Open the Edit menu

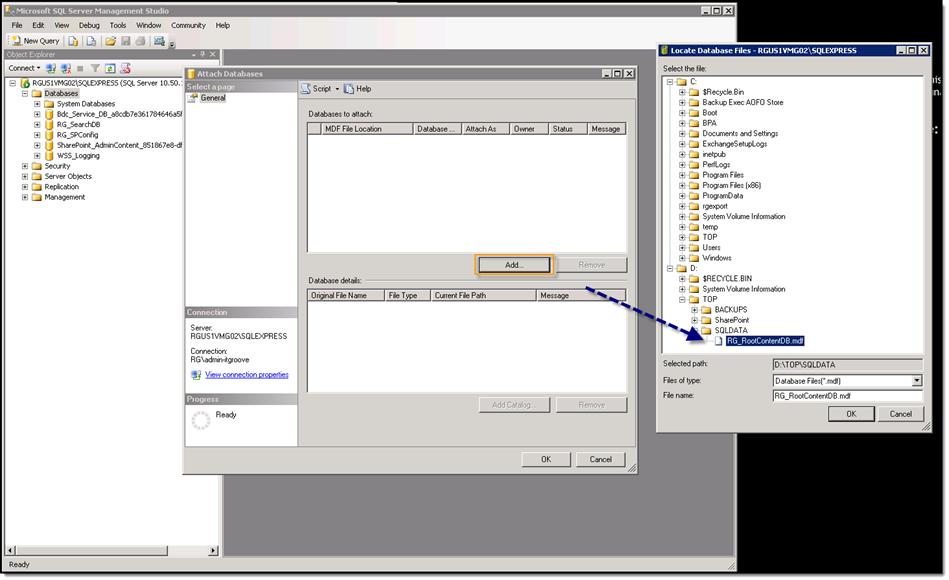(38, 25)
